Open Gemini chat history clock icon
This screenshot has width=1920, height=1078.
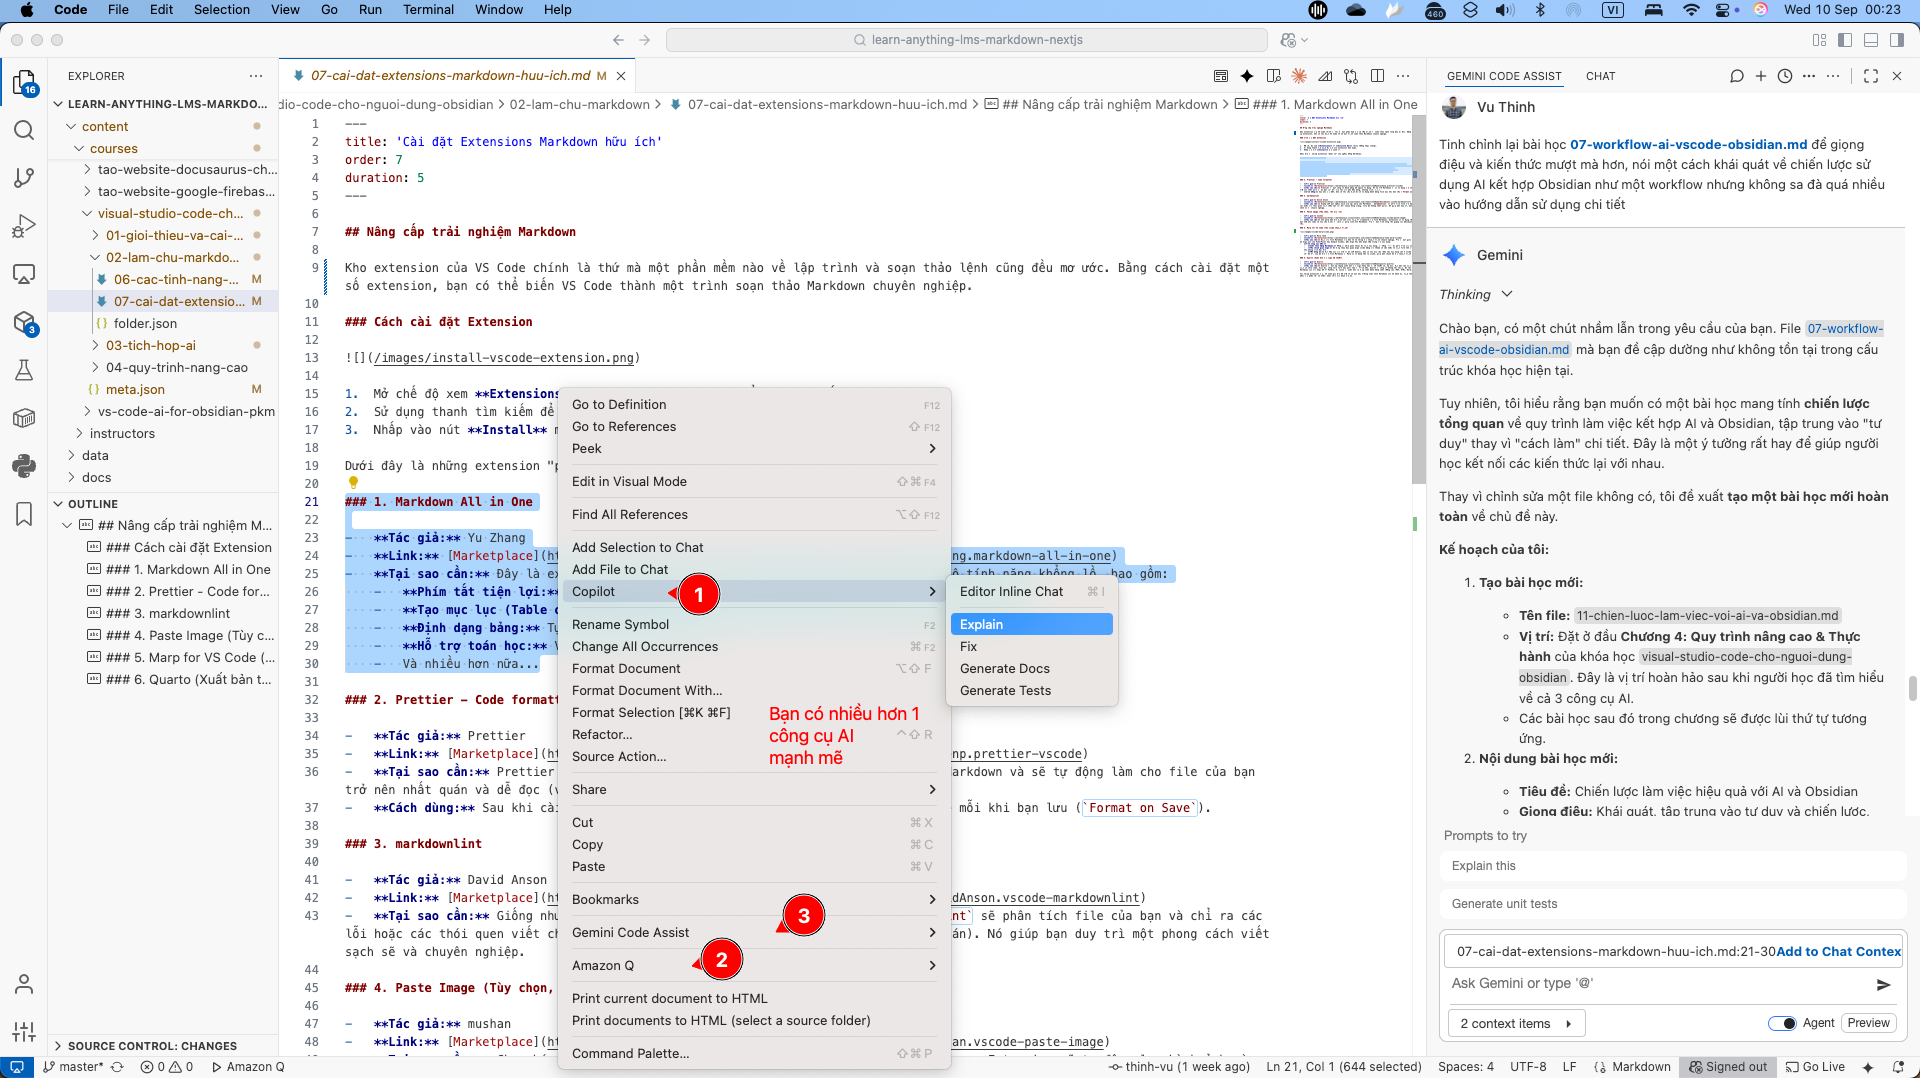[x=1785, y=76]
